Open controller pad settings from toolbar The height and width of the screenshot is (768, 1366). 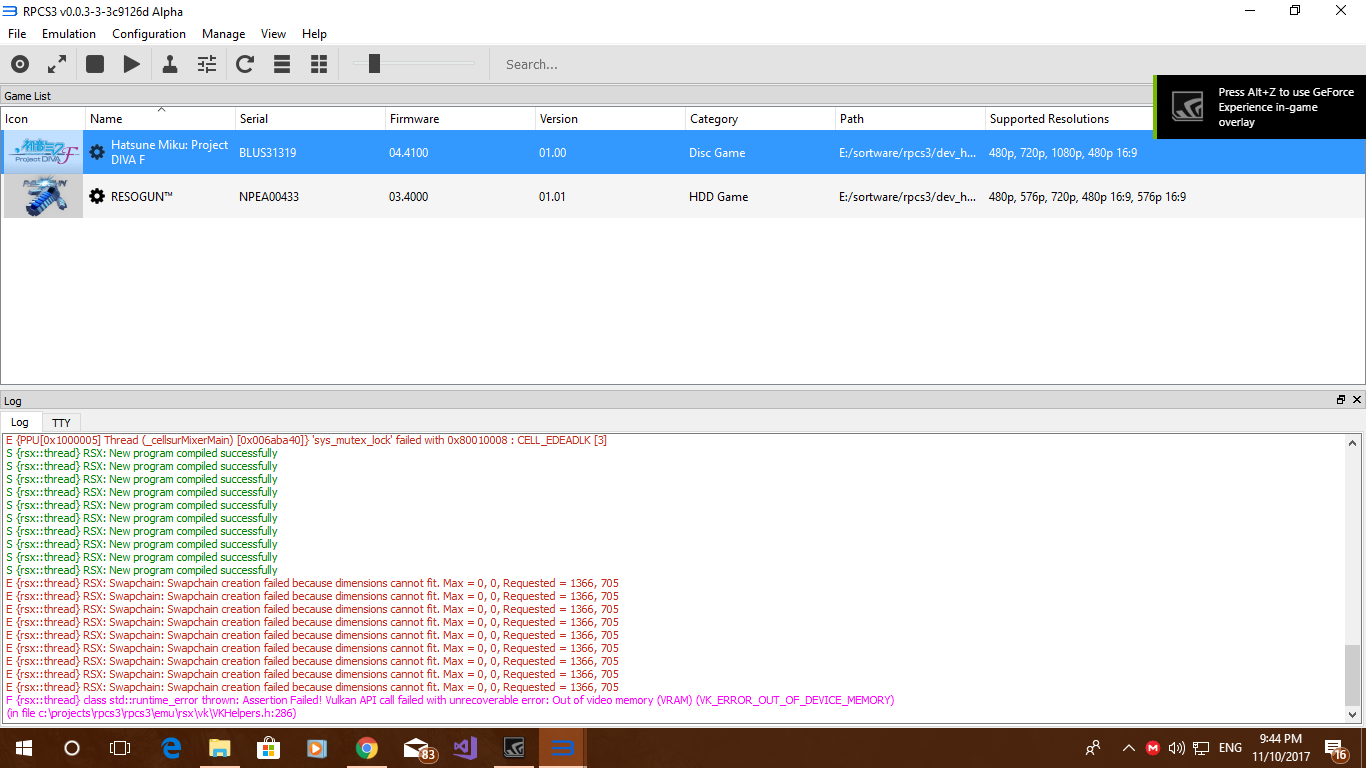[x=170, y=64]
